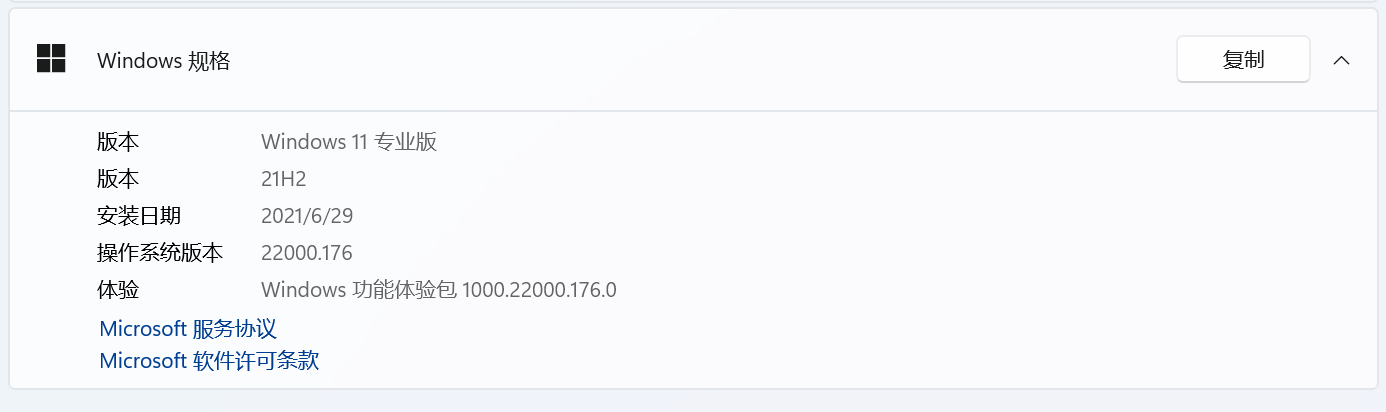Click the 2021/6/29 install date value
Screen dimensions: 1386x412
pyautogui.click(x=307, y=216)
